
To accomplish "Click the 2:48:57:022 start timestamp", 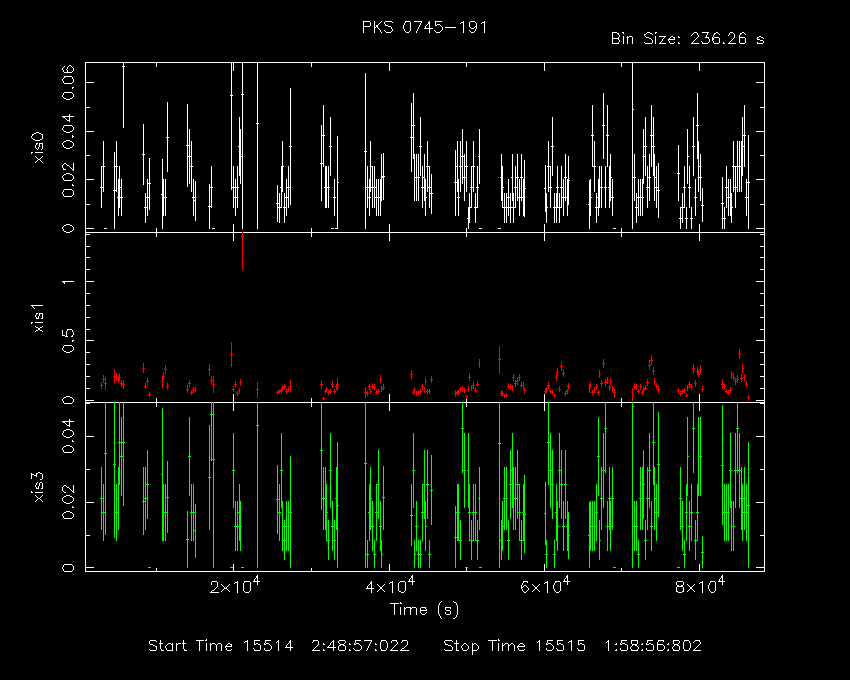I will click(360, 646).
